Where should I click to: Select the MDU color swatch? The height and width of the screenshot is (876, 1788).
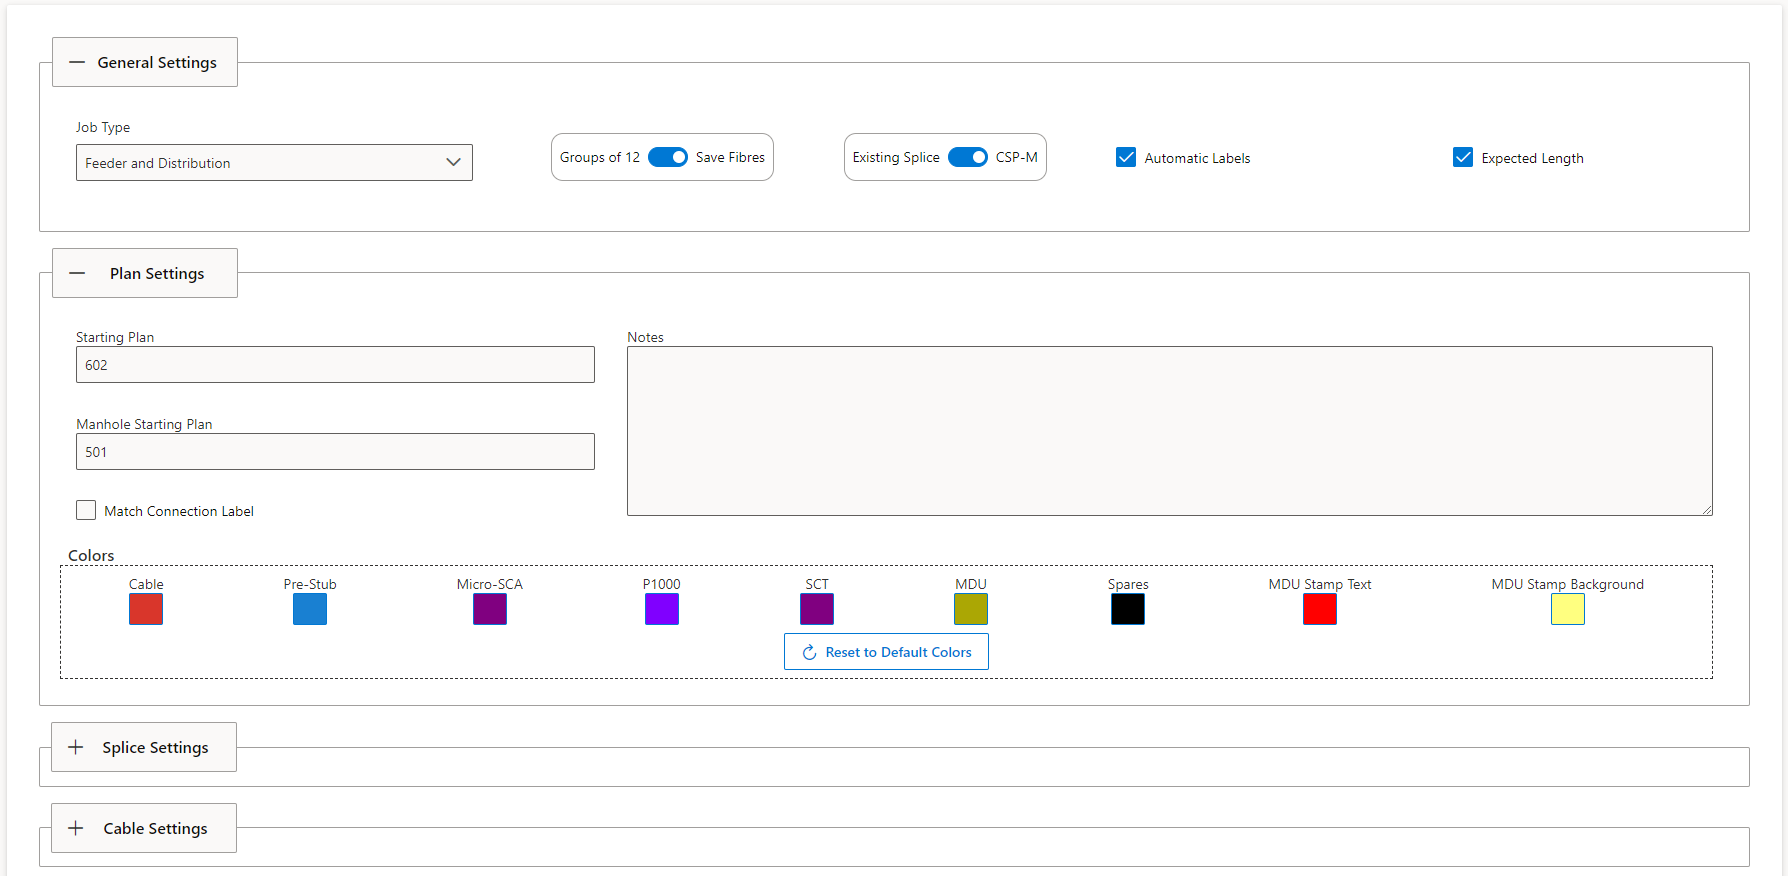(x=971, y=609)
